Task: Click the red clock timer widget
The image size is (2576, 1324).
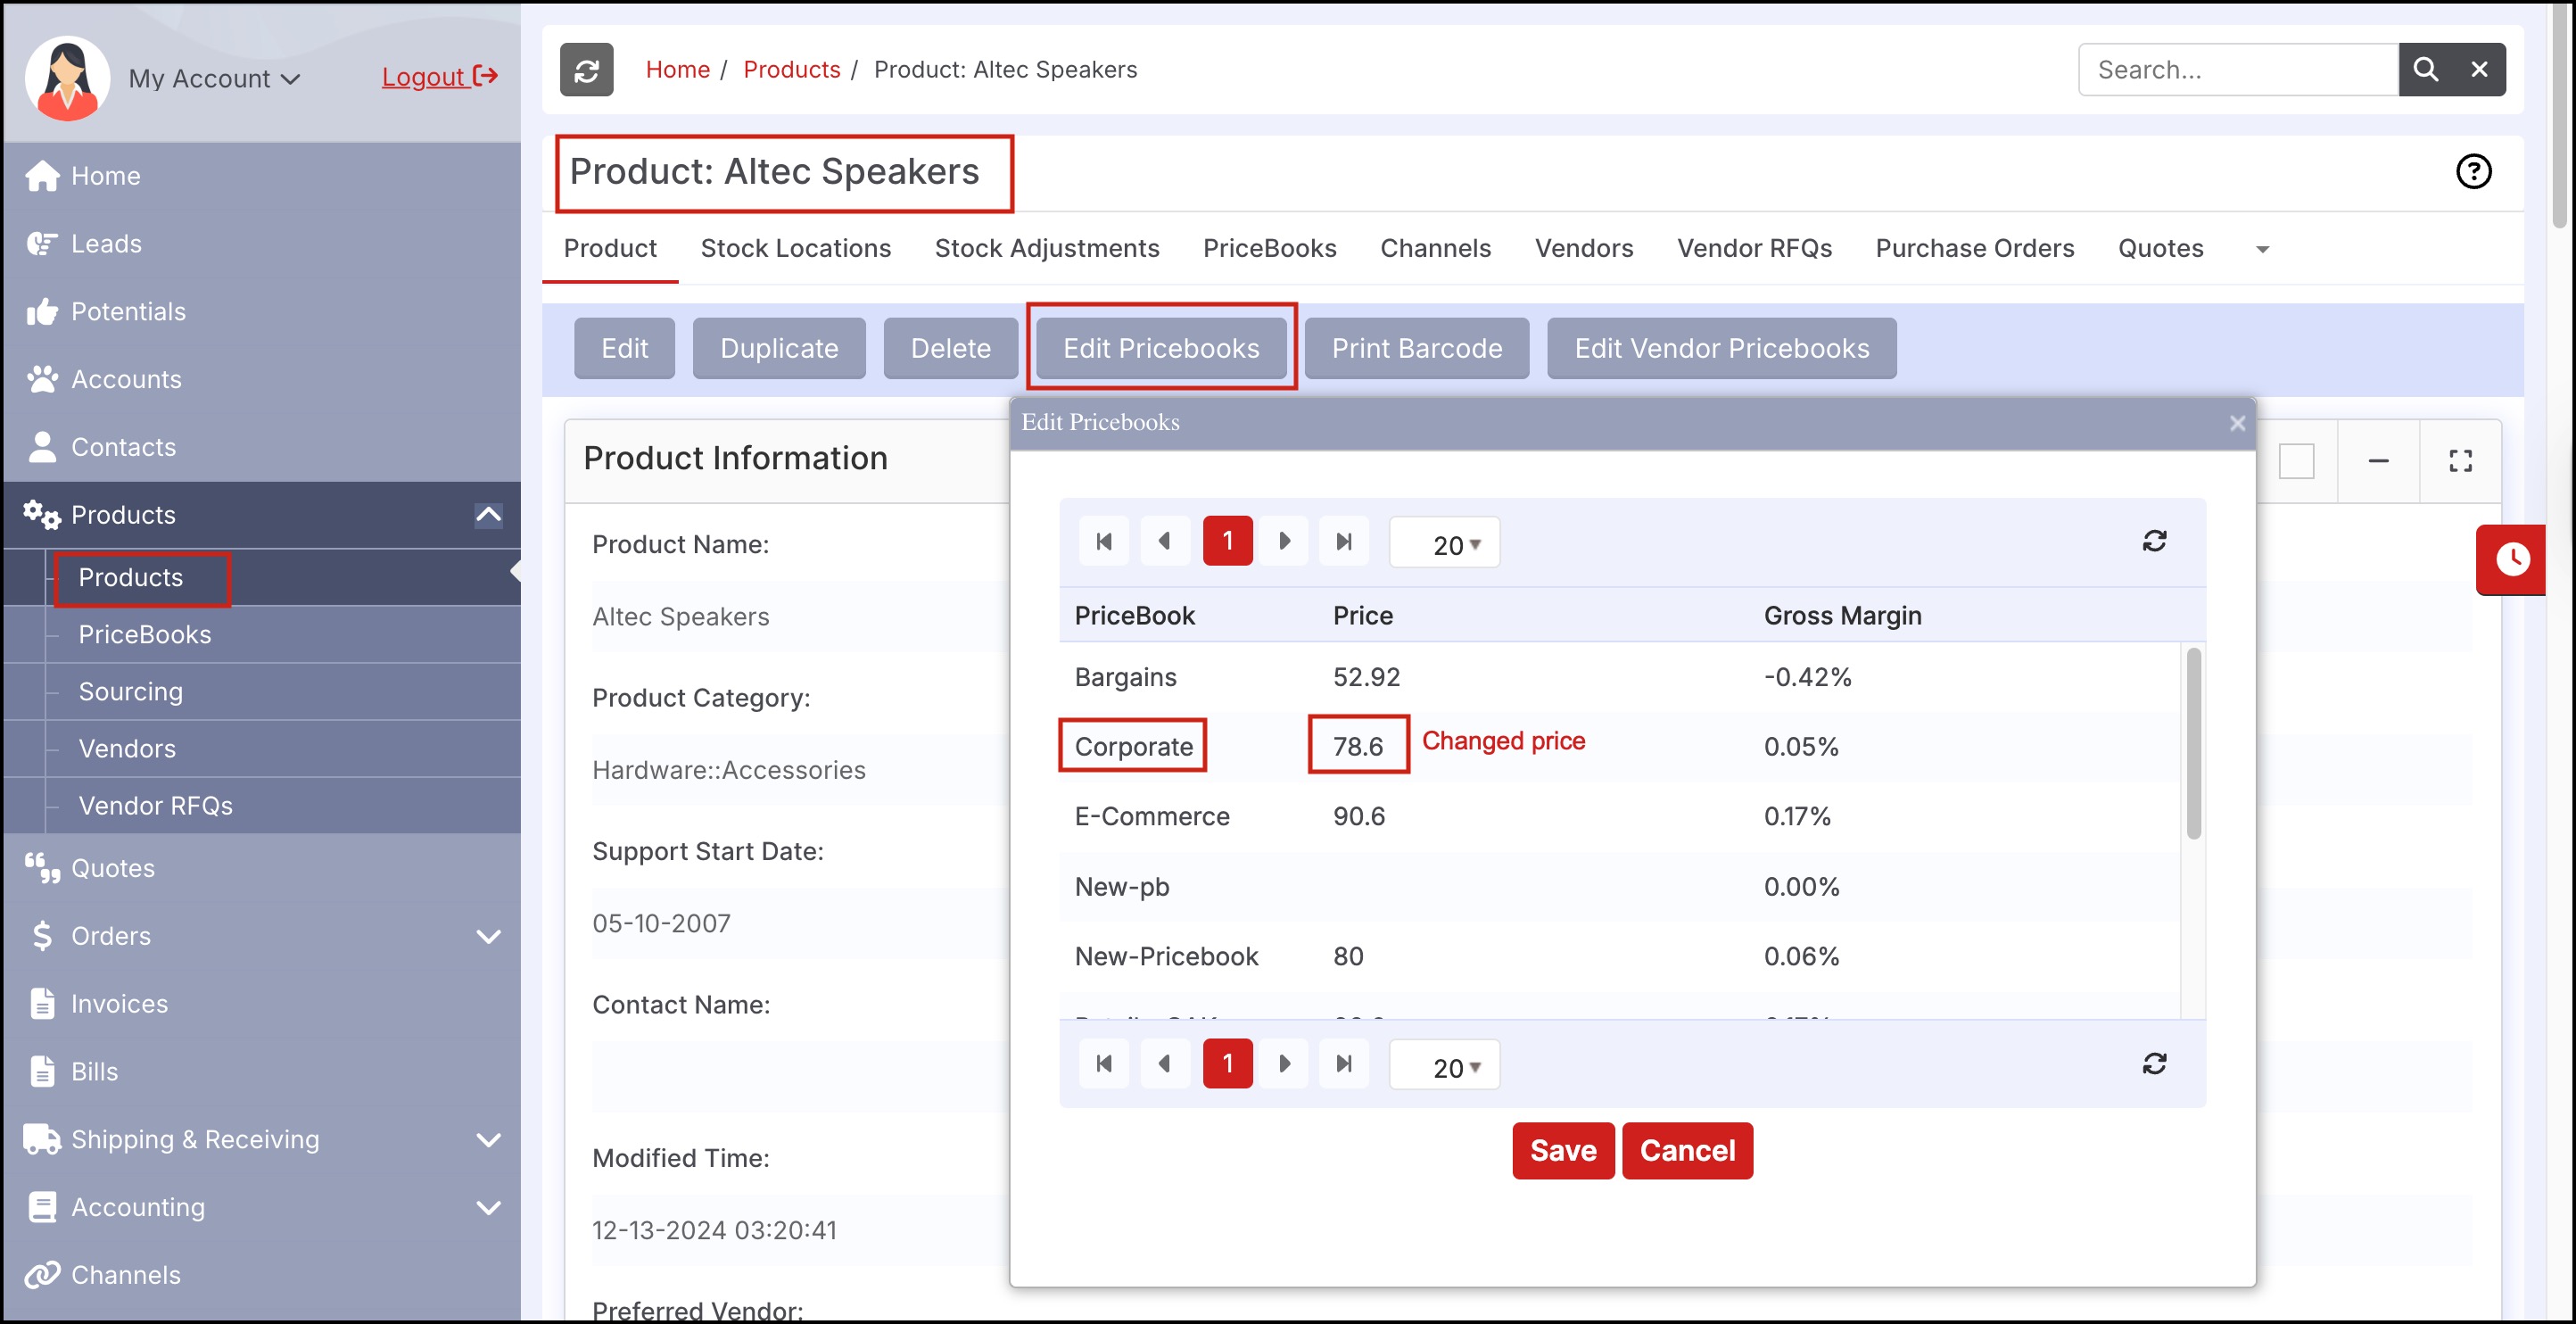Action: (2511, 559)
